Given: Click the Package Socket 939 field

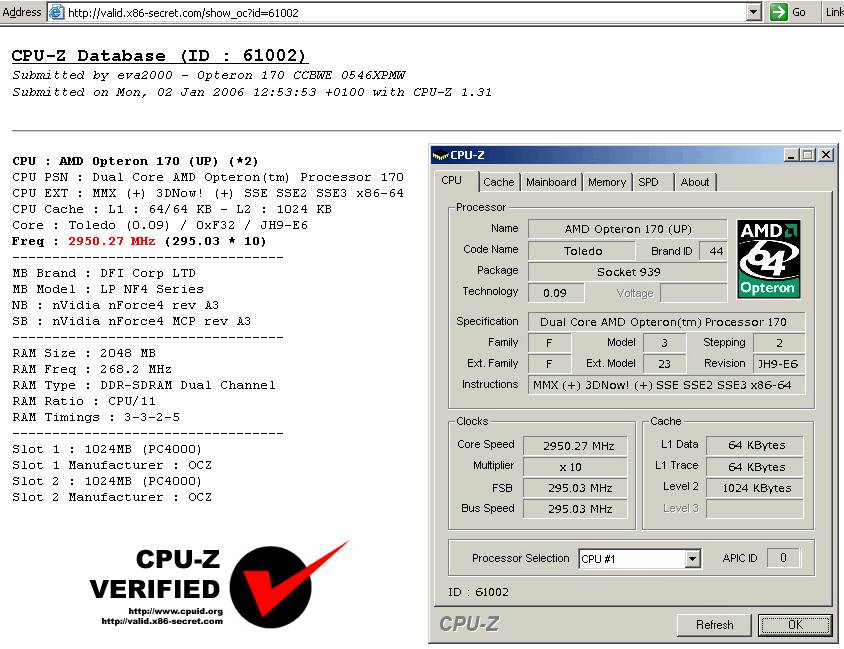Looking at the screenshot, I should click(628, 272).
